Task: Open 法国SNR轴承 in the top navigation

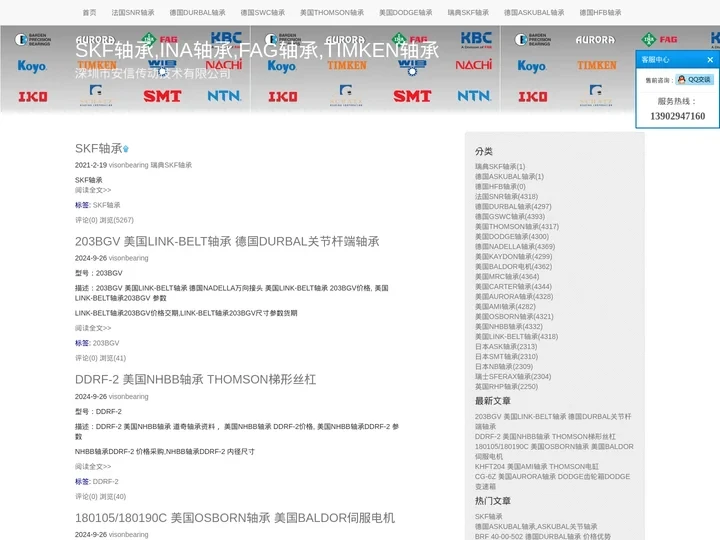Action: (133, 12)
